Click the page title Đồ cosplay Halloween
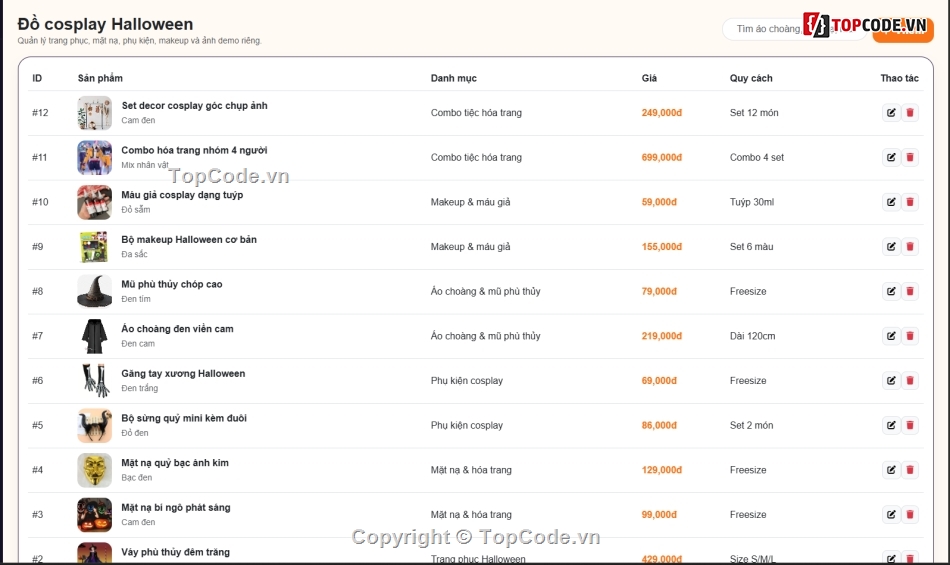The width and height of the screenshot is (950, 565). coord(105,24)
